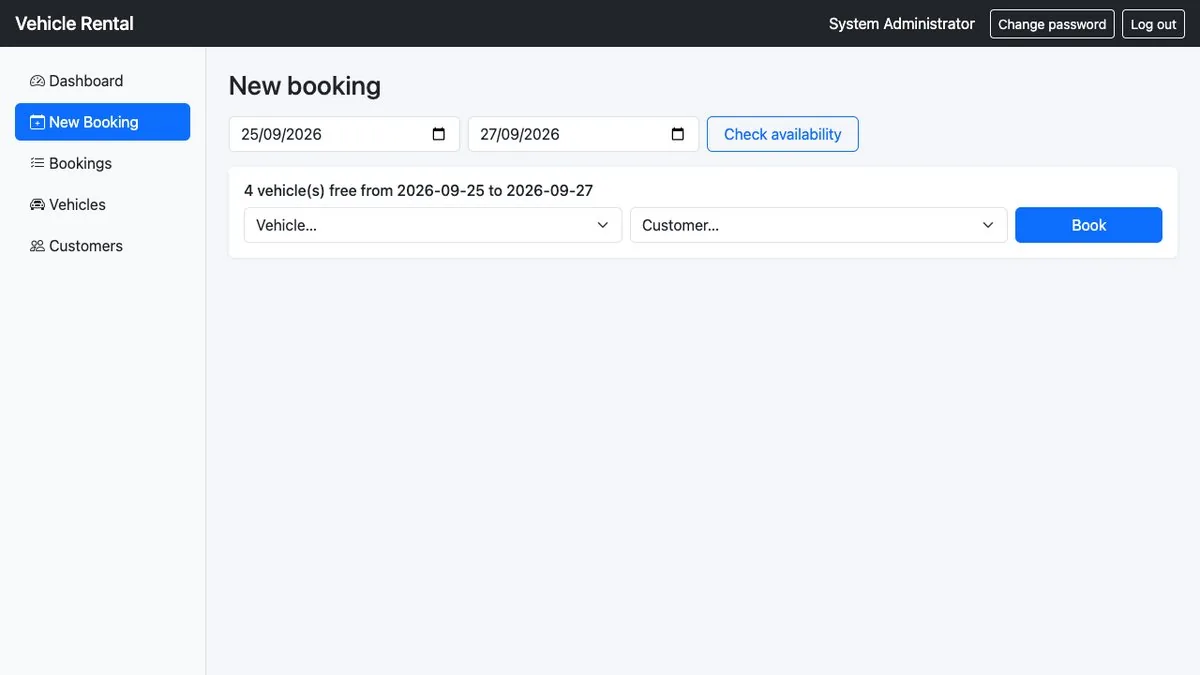Click the Vehicles car icon

tap(37, 204)
